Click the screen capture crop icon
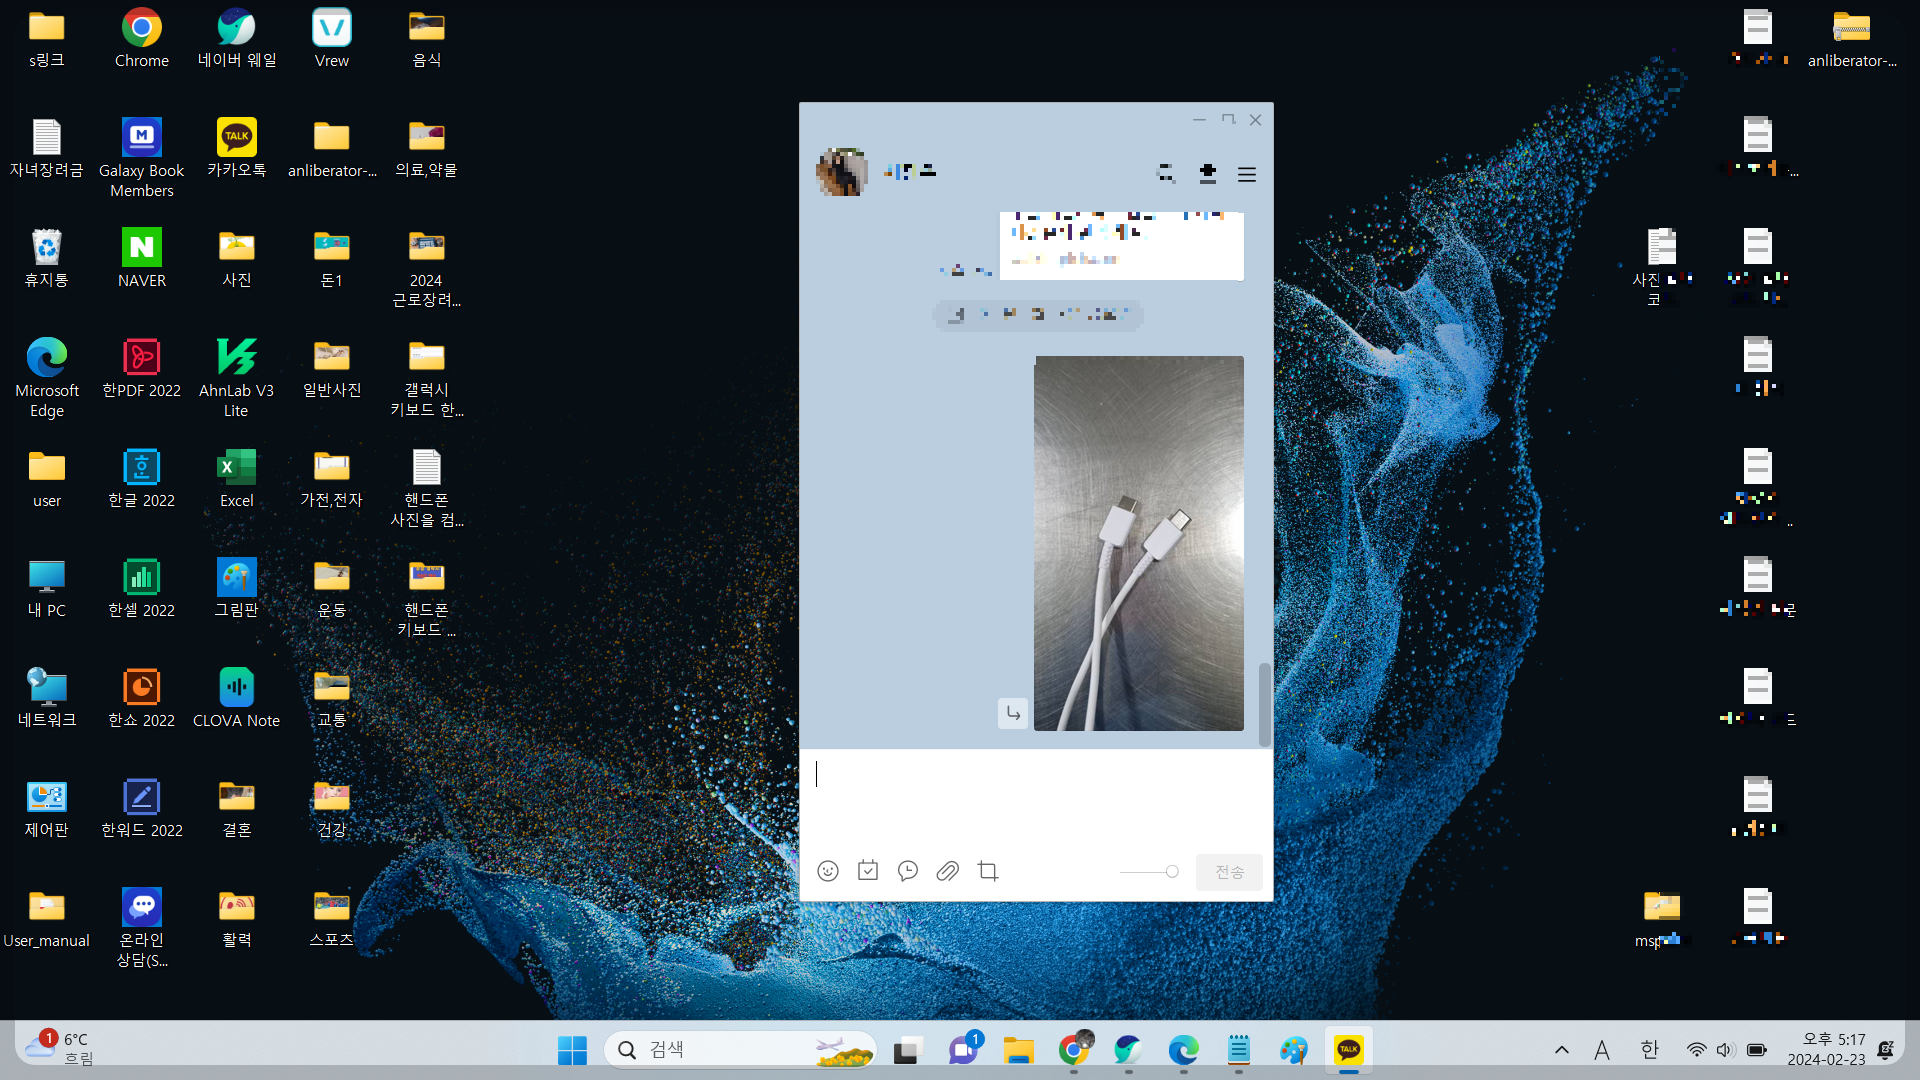Viewport: 1920px width, 1080px height. click(x=988, y=871)
